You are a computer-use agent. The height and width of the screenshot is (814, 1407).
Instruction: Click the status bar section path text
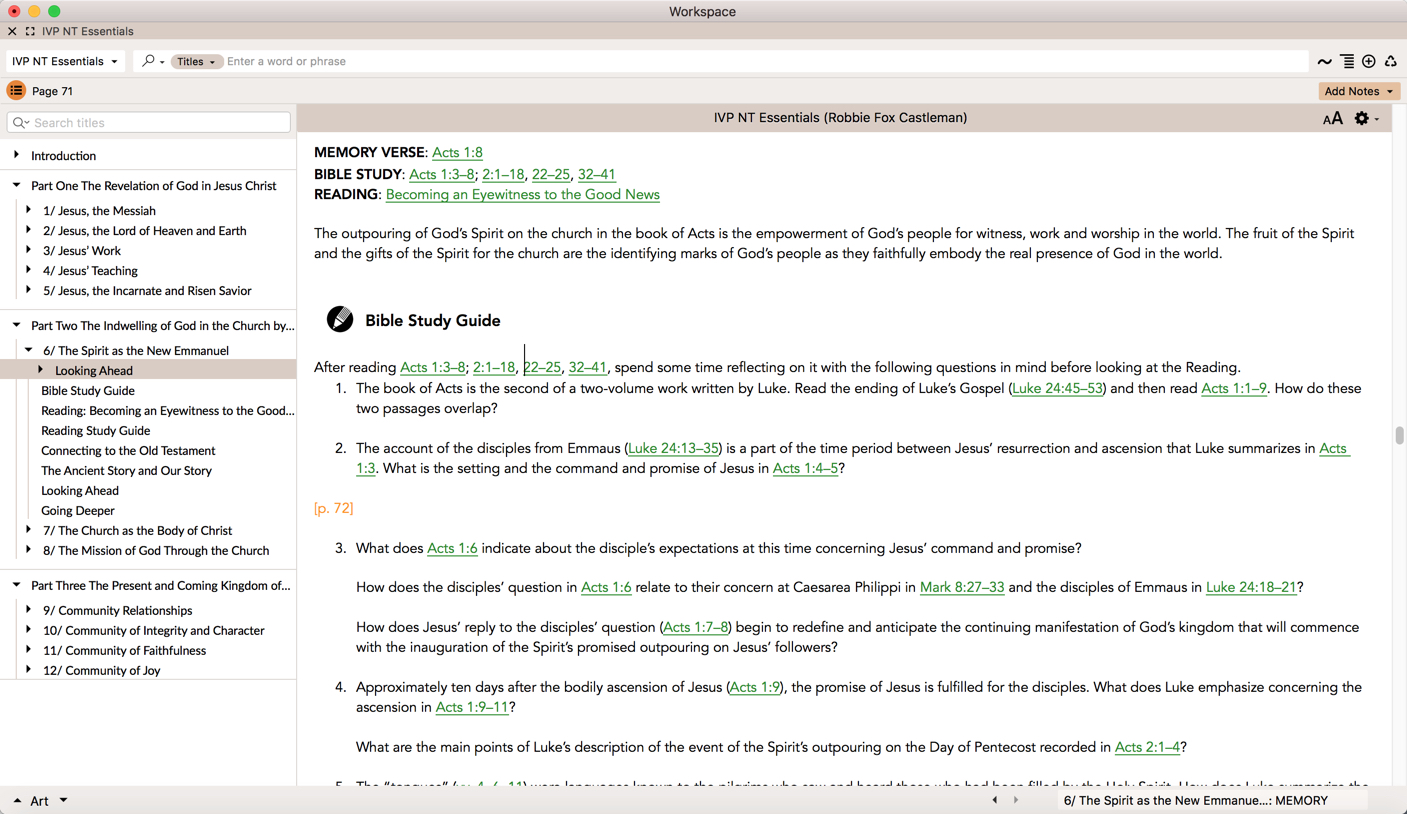point(1196,800)
